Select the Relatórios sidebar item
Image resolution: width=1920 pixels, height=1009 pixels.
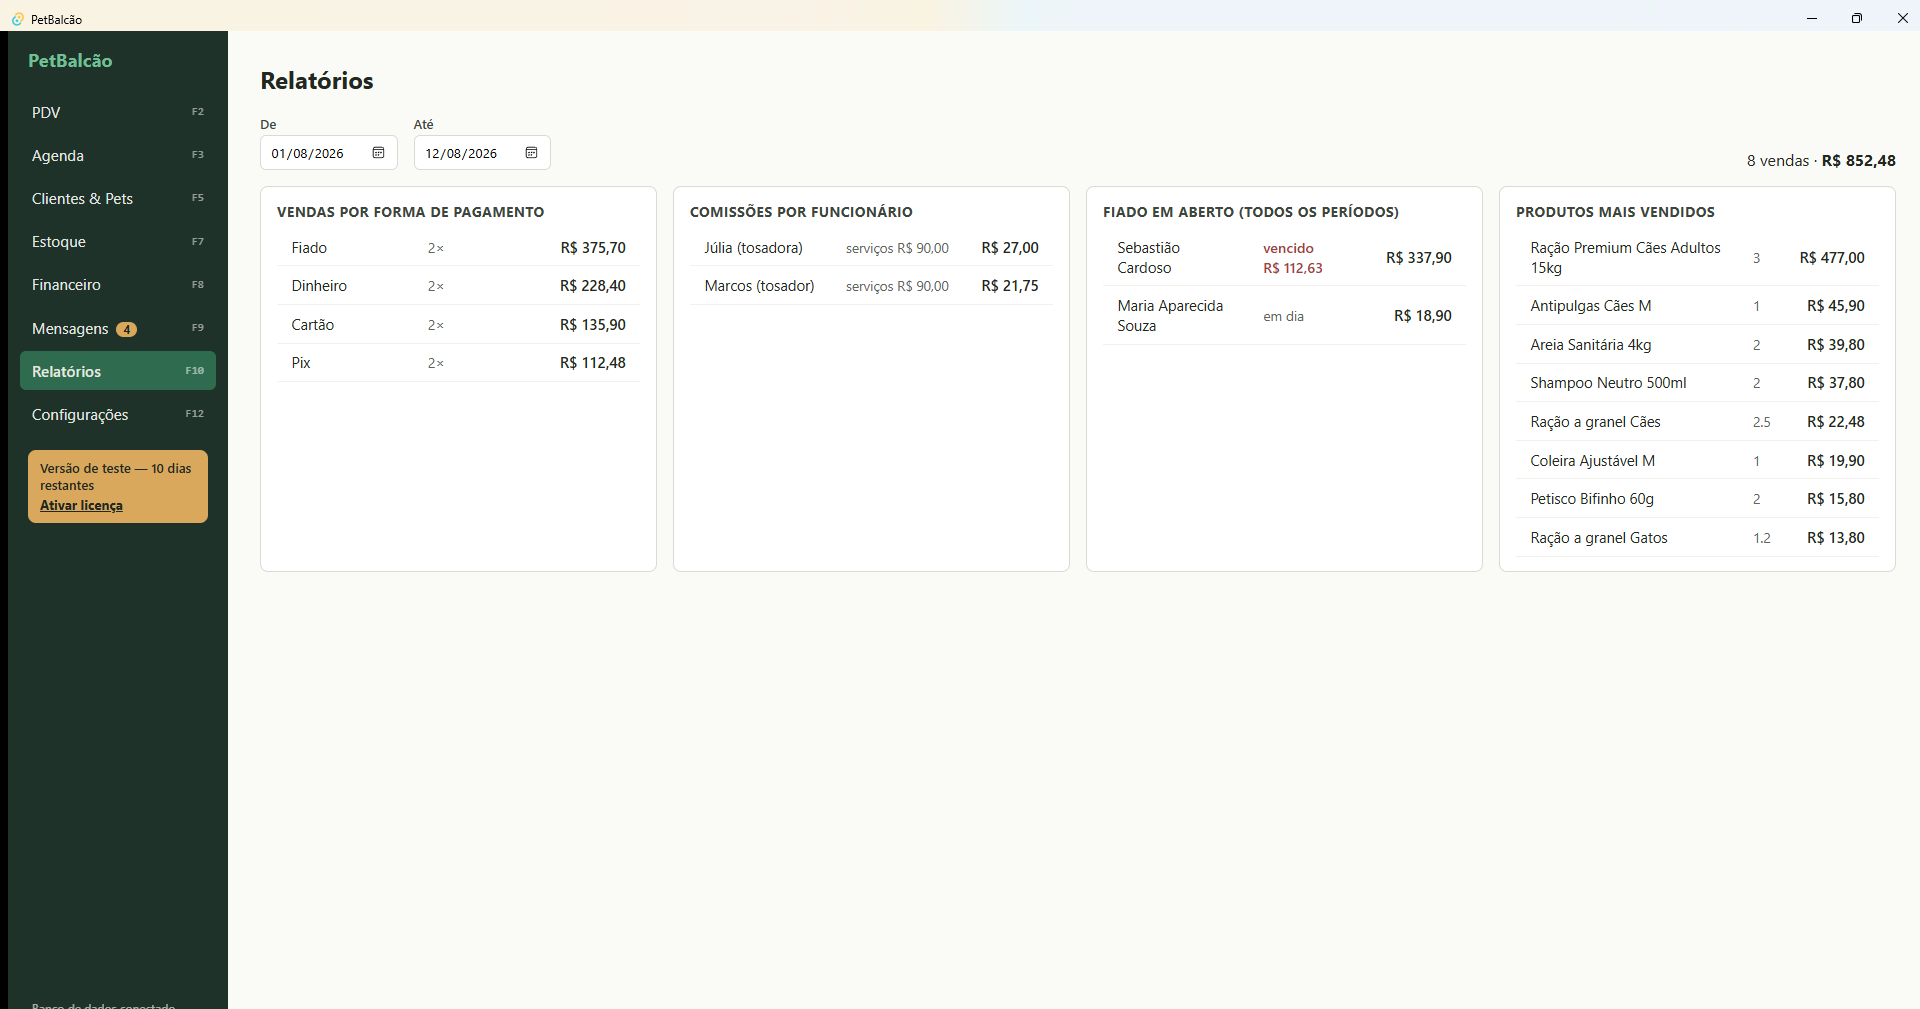(118, 371)
